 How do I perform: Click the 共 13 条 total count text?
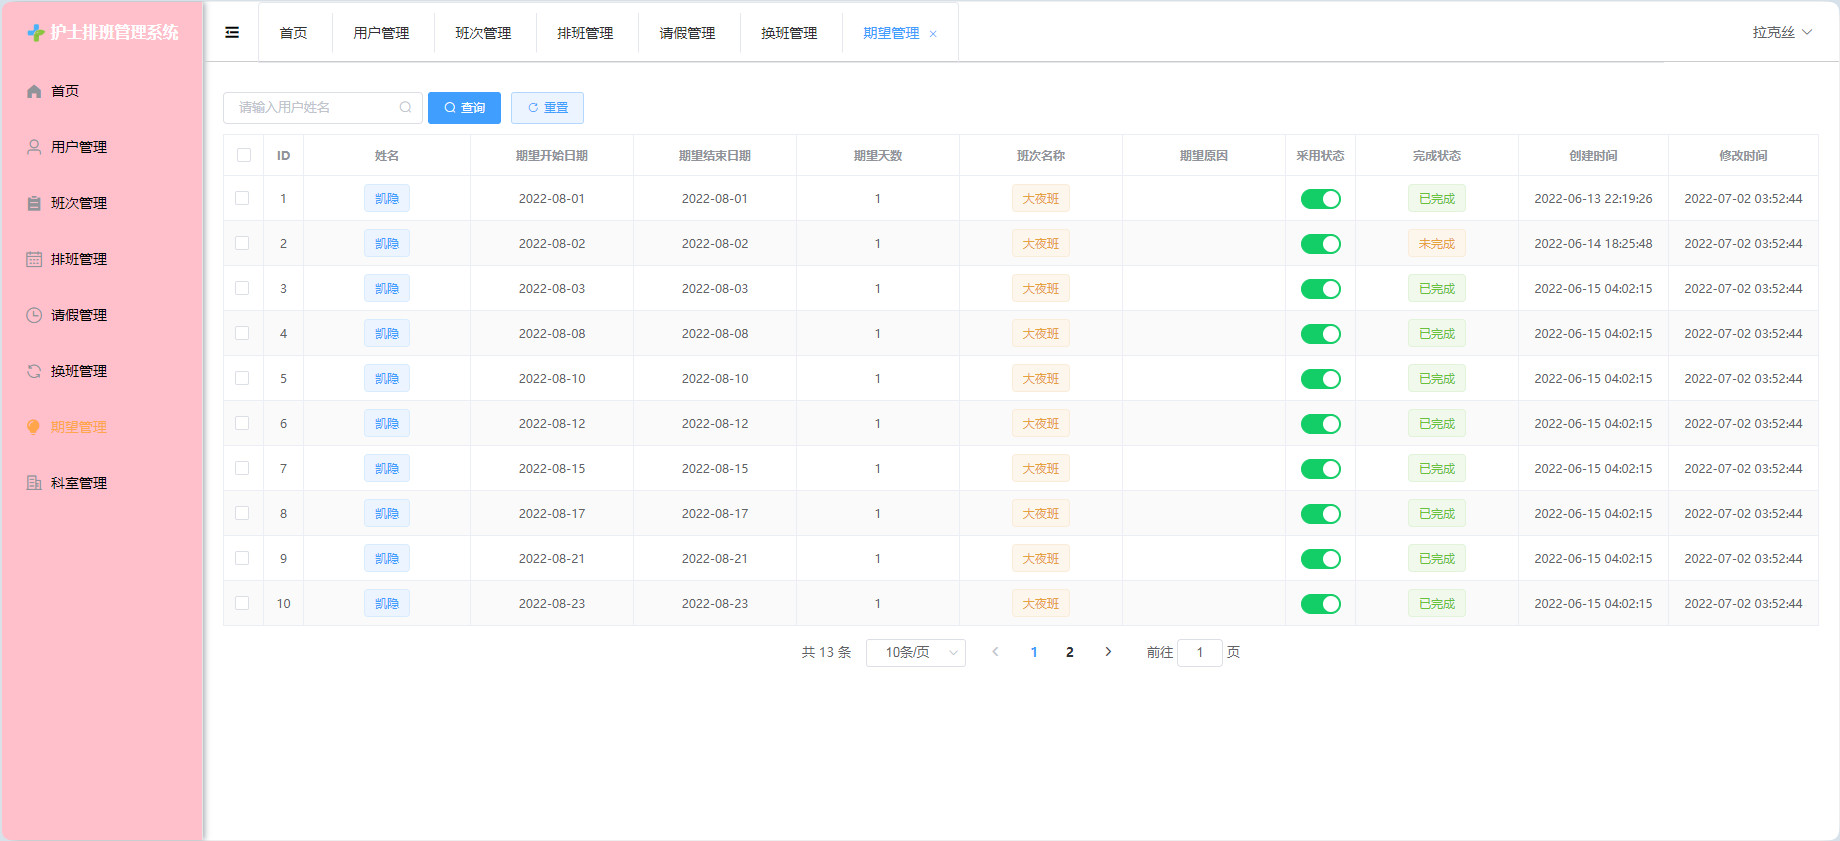[x=826, y=652]
